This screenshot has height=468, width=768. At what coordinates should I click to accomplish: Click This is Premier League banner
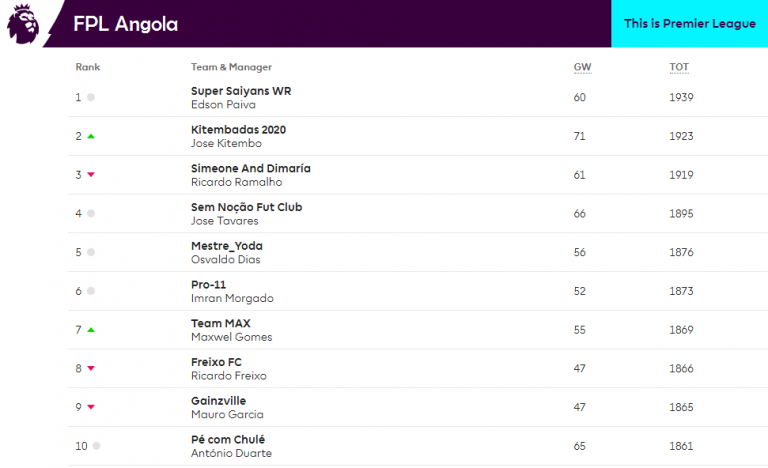[x=689, y=24]
